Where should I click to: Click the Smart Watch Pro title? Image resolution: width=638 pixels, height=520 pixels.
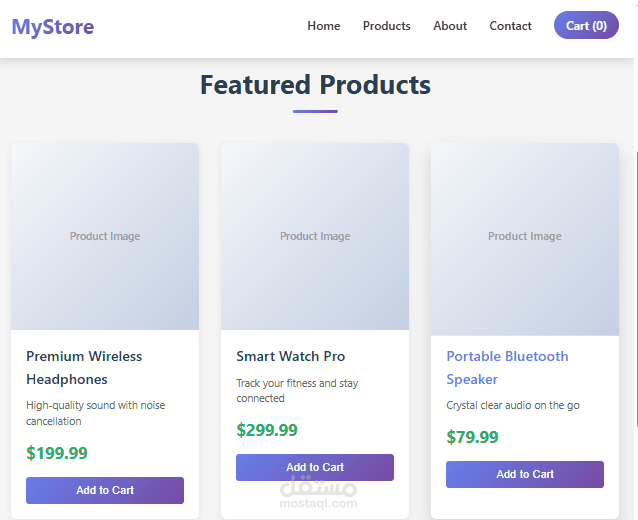point(290,356)
